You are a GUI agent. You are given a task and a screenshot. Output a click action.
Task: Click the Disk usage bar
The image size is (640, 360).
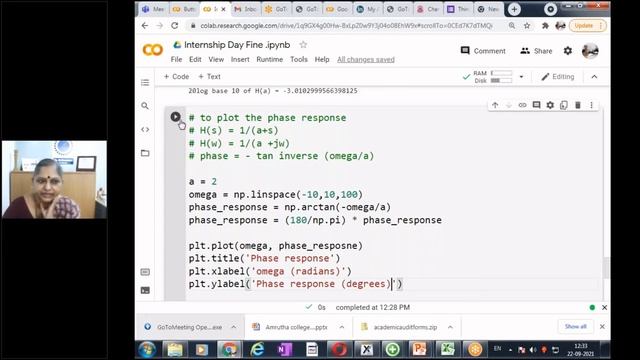(x=501, y=81)
